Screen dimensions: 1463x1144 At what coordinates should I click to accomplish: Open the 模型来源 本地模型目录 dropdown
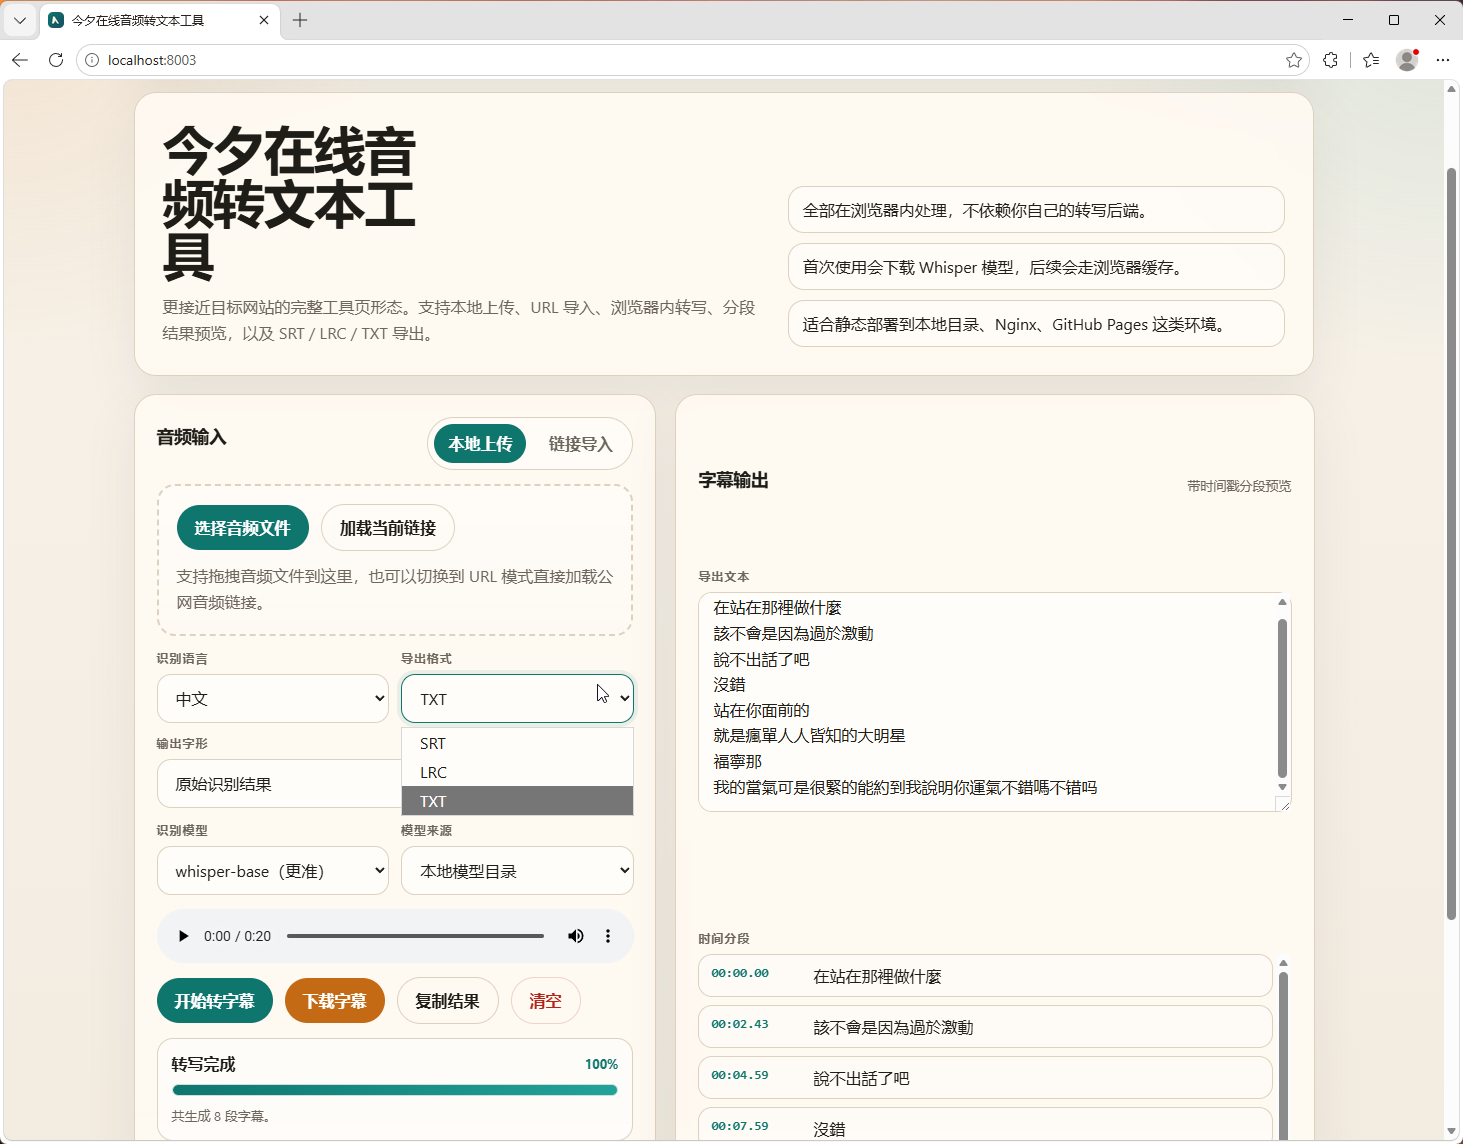point(517,871)
